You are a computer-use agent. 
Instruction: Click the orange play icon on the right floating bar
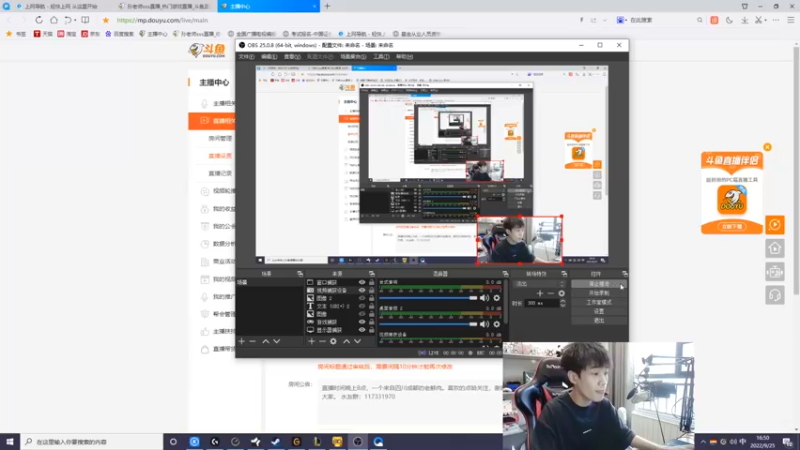(x=774, y=224)
